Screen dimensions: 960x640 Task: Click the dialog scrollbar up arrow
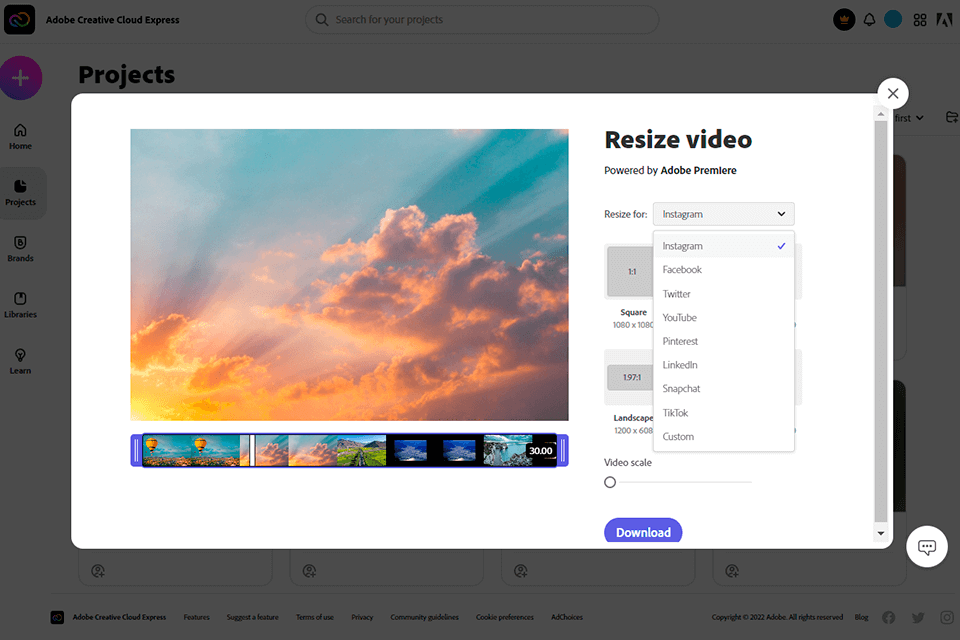click(x=880, y=114)
